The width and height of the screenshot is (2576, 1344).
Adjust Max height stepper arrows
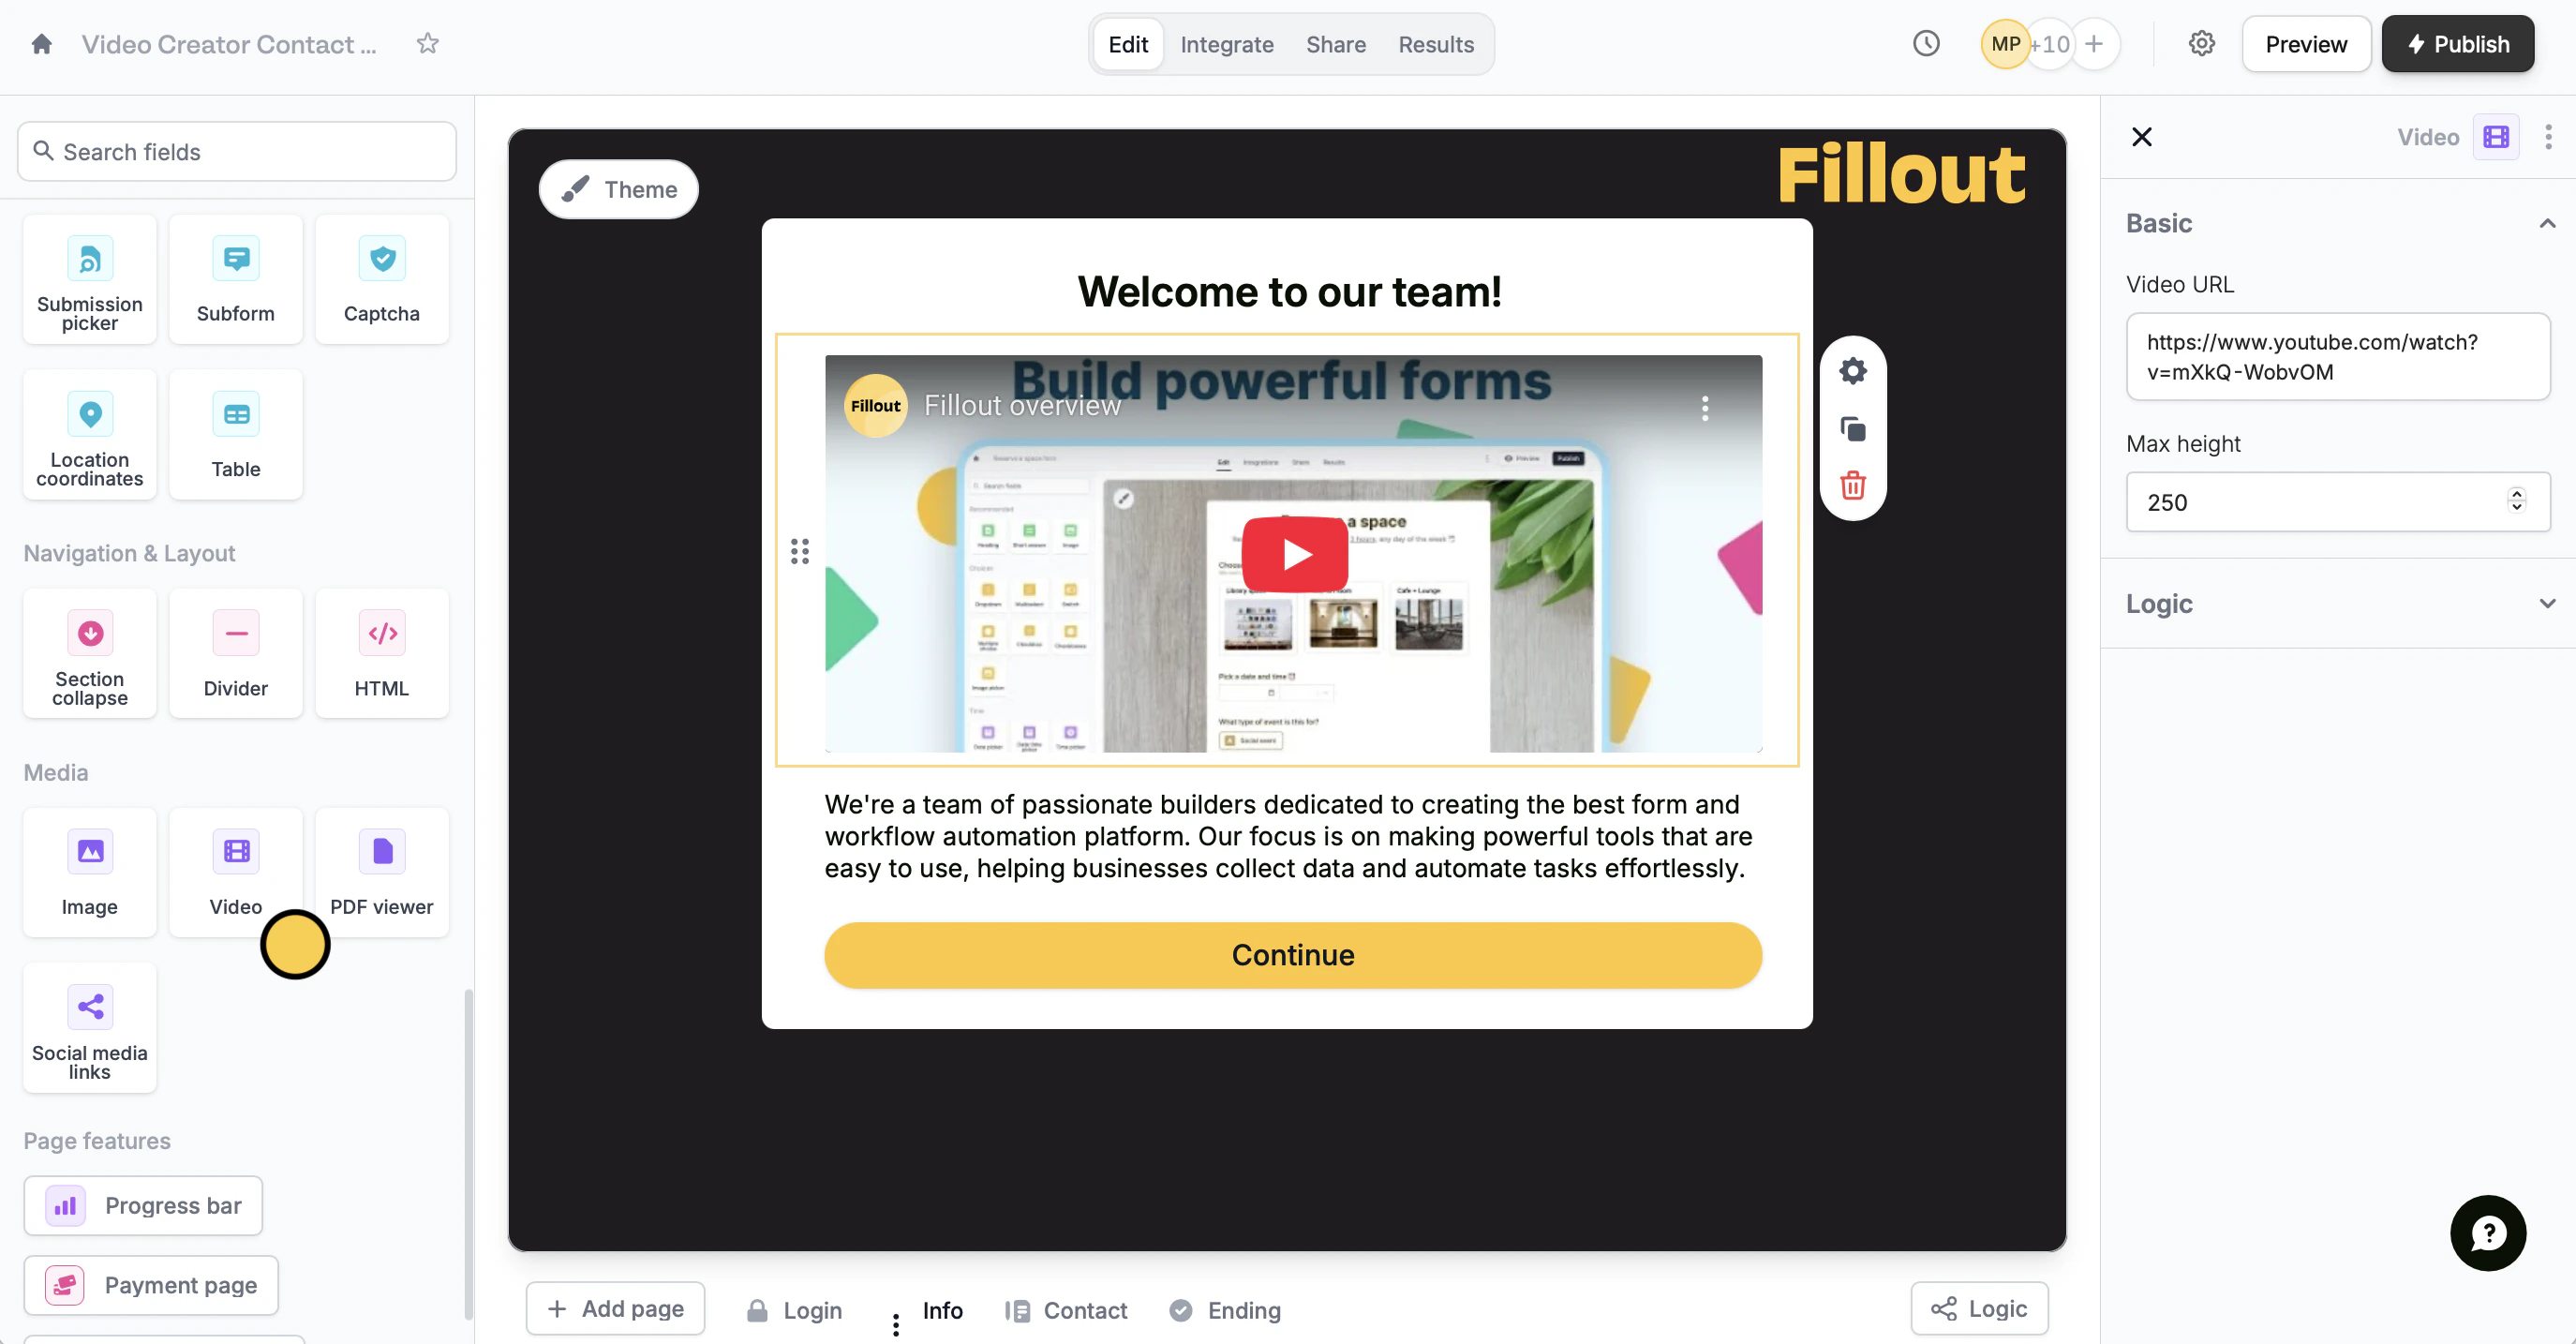(2516, 500)
